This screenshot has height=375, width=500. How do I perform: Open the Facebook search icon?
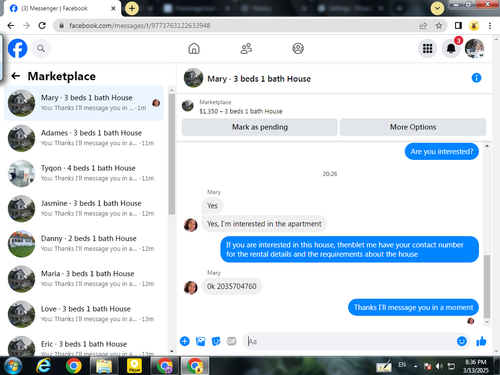(x=41, y=49)
